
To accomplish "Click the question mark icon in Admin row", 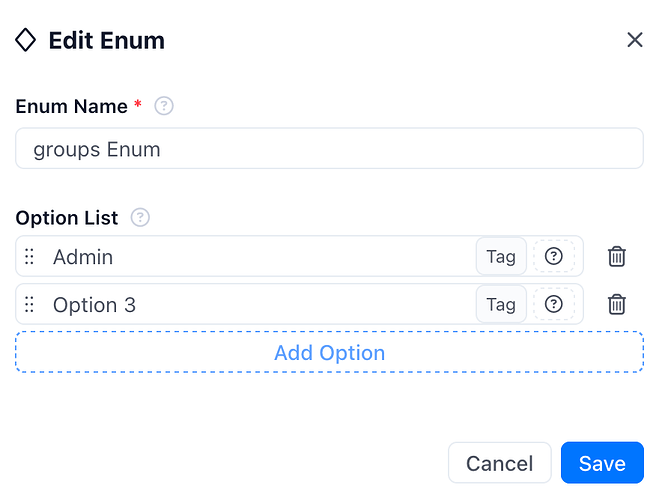I will [x=554, y=256].
